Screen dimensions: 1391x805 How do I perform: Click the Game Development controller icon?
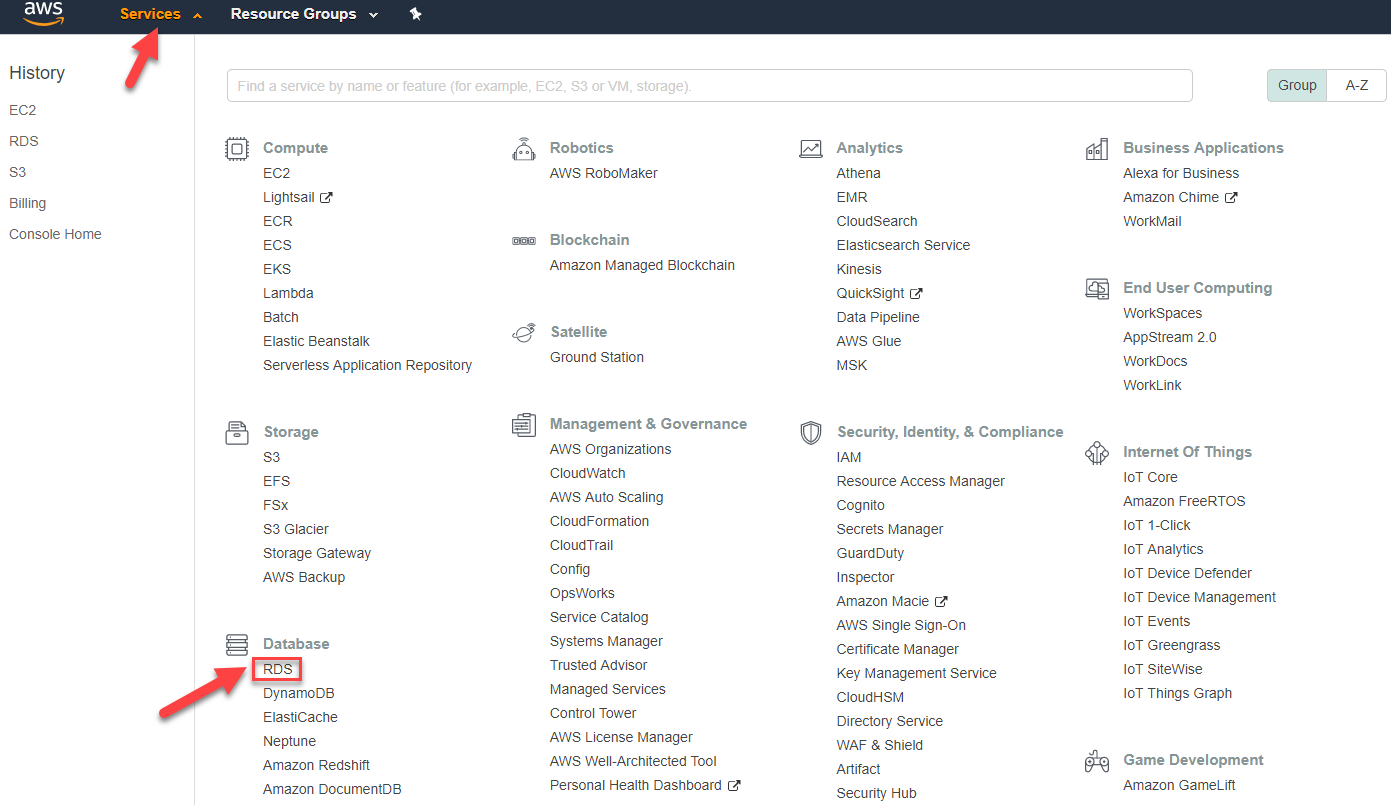click(x=1097, y=761)
